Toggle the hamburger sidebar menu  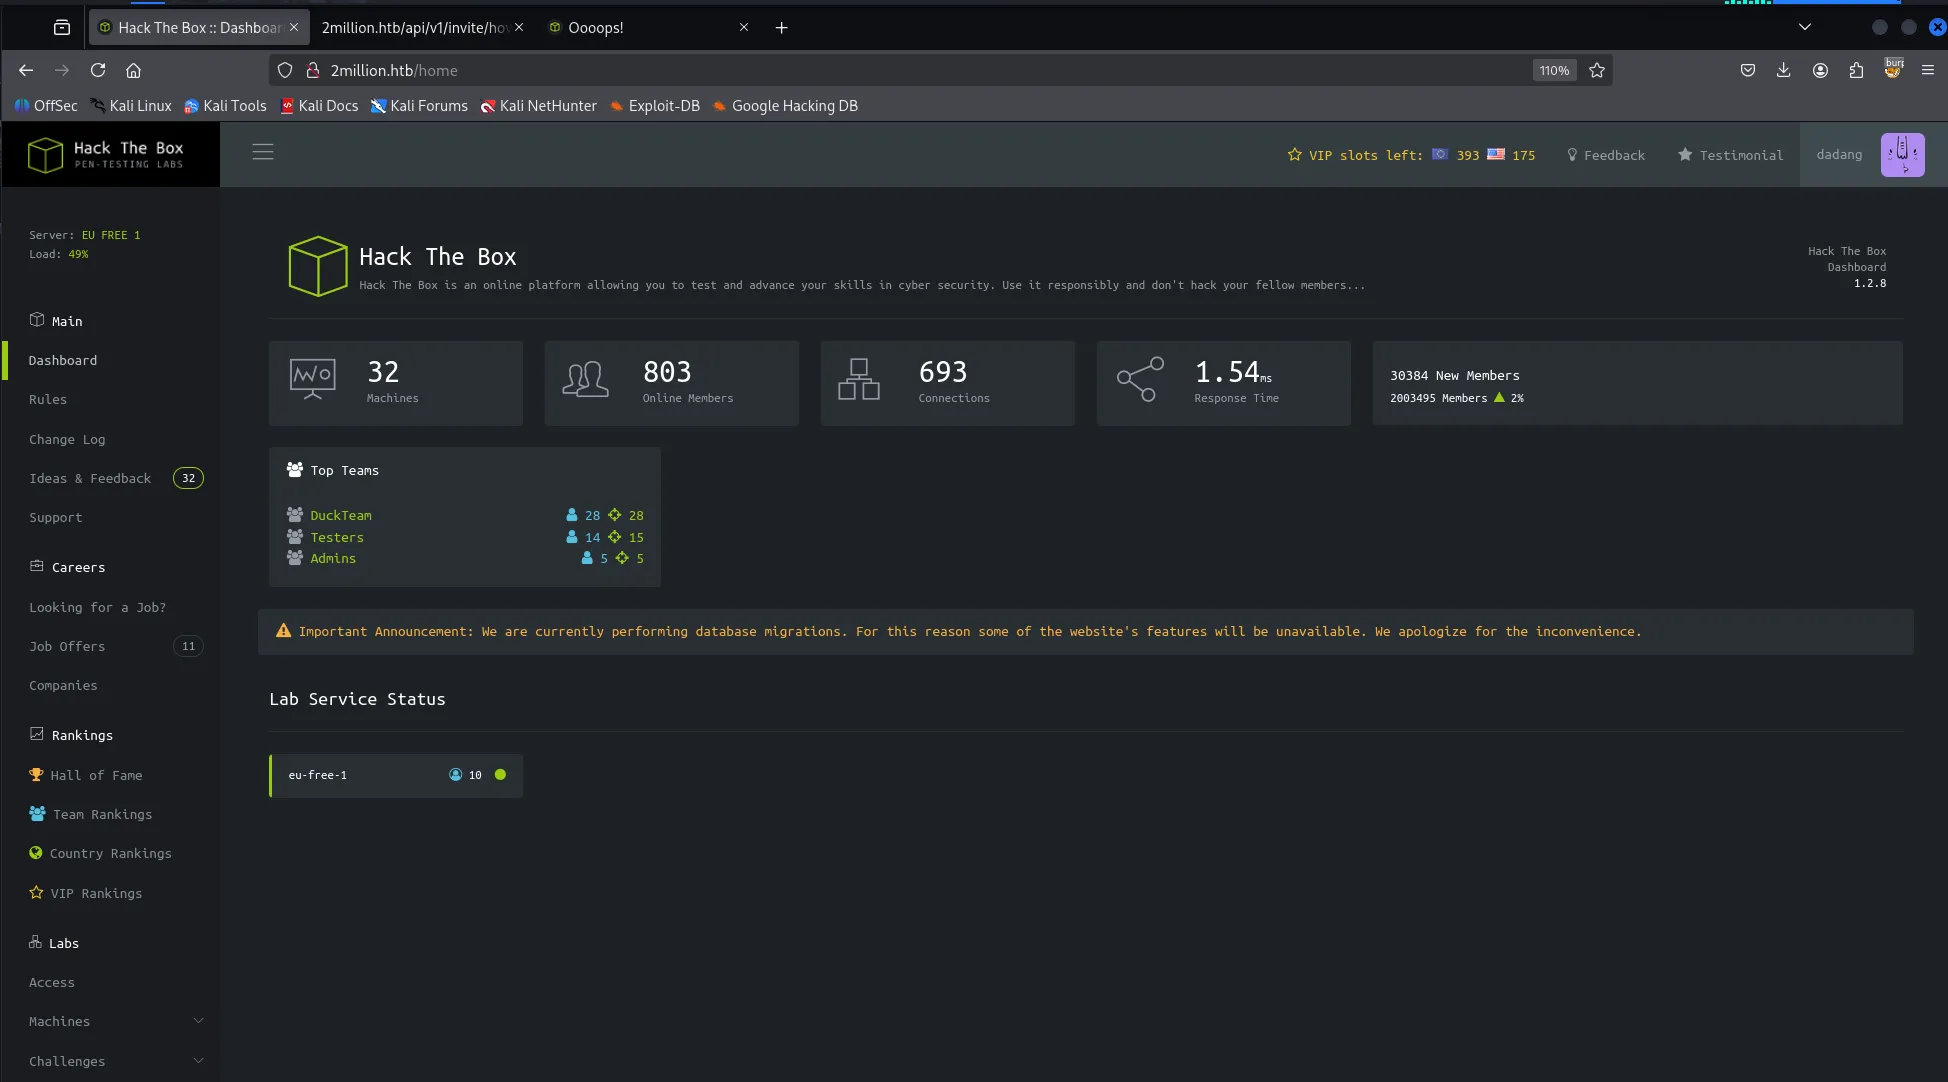pyautogui.click(x=263, y=152)
